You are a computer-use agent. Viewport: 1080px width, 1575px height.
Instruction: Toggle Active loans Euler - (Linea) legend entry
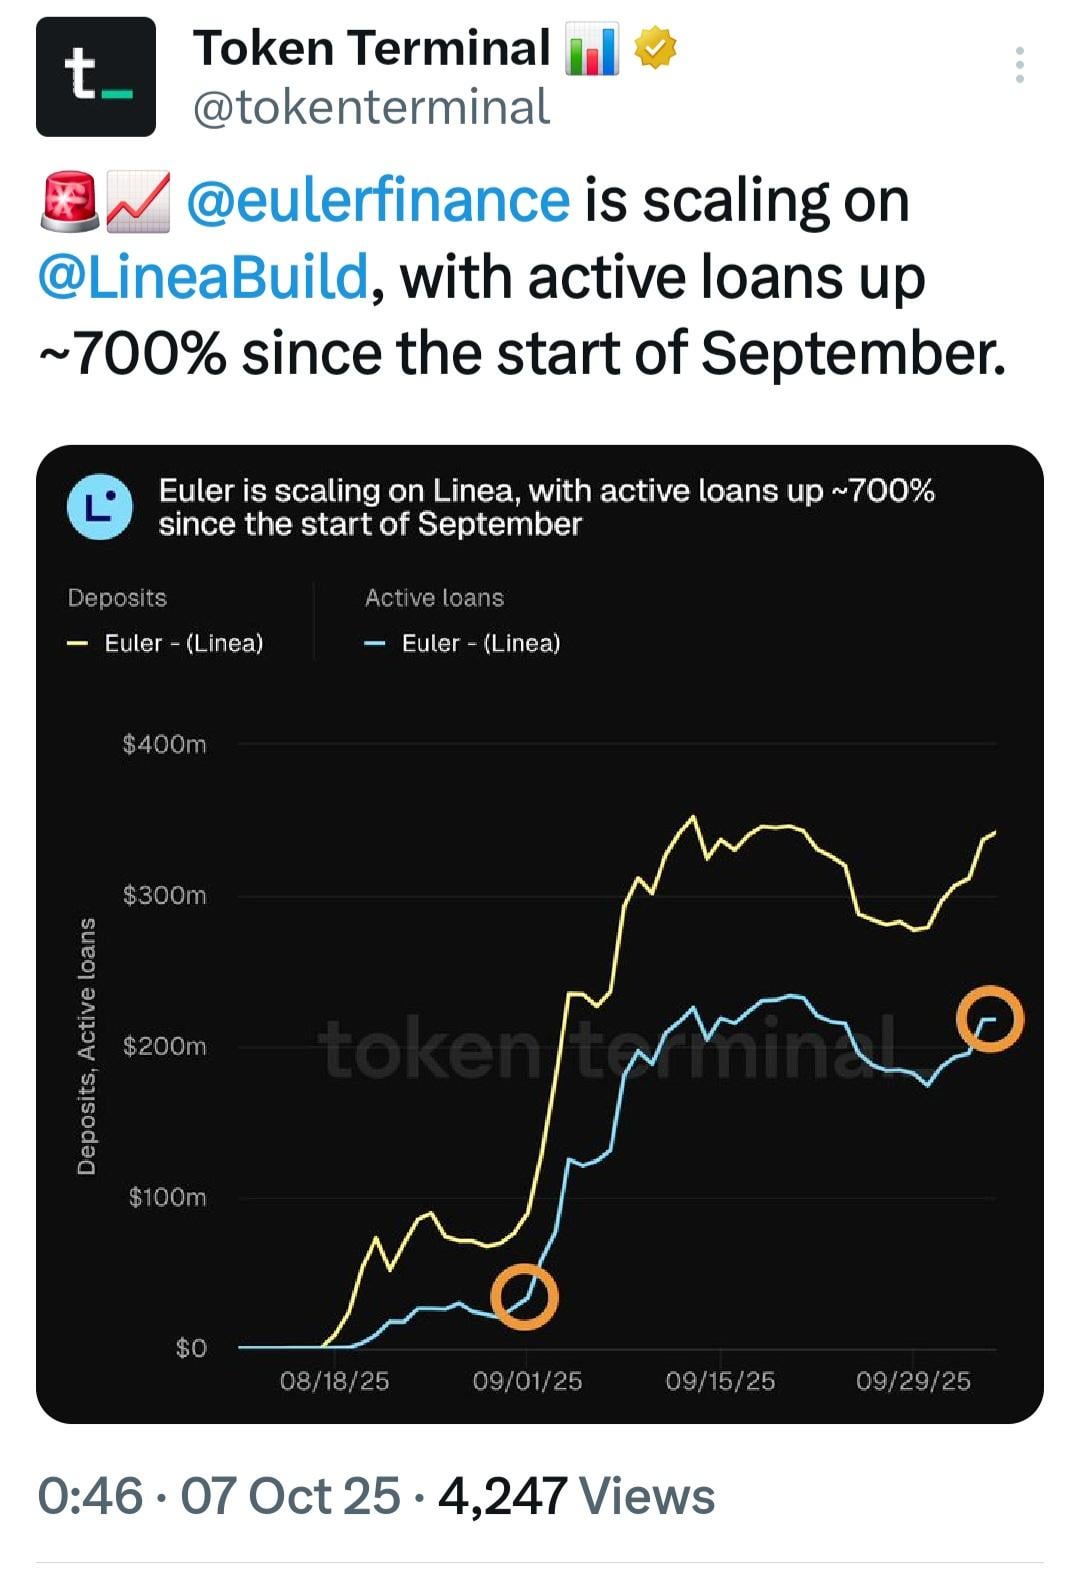point(480,643)
